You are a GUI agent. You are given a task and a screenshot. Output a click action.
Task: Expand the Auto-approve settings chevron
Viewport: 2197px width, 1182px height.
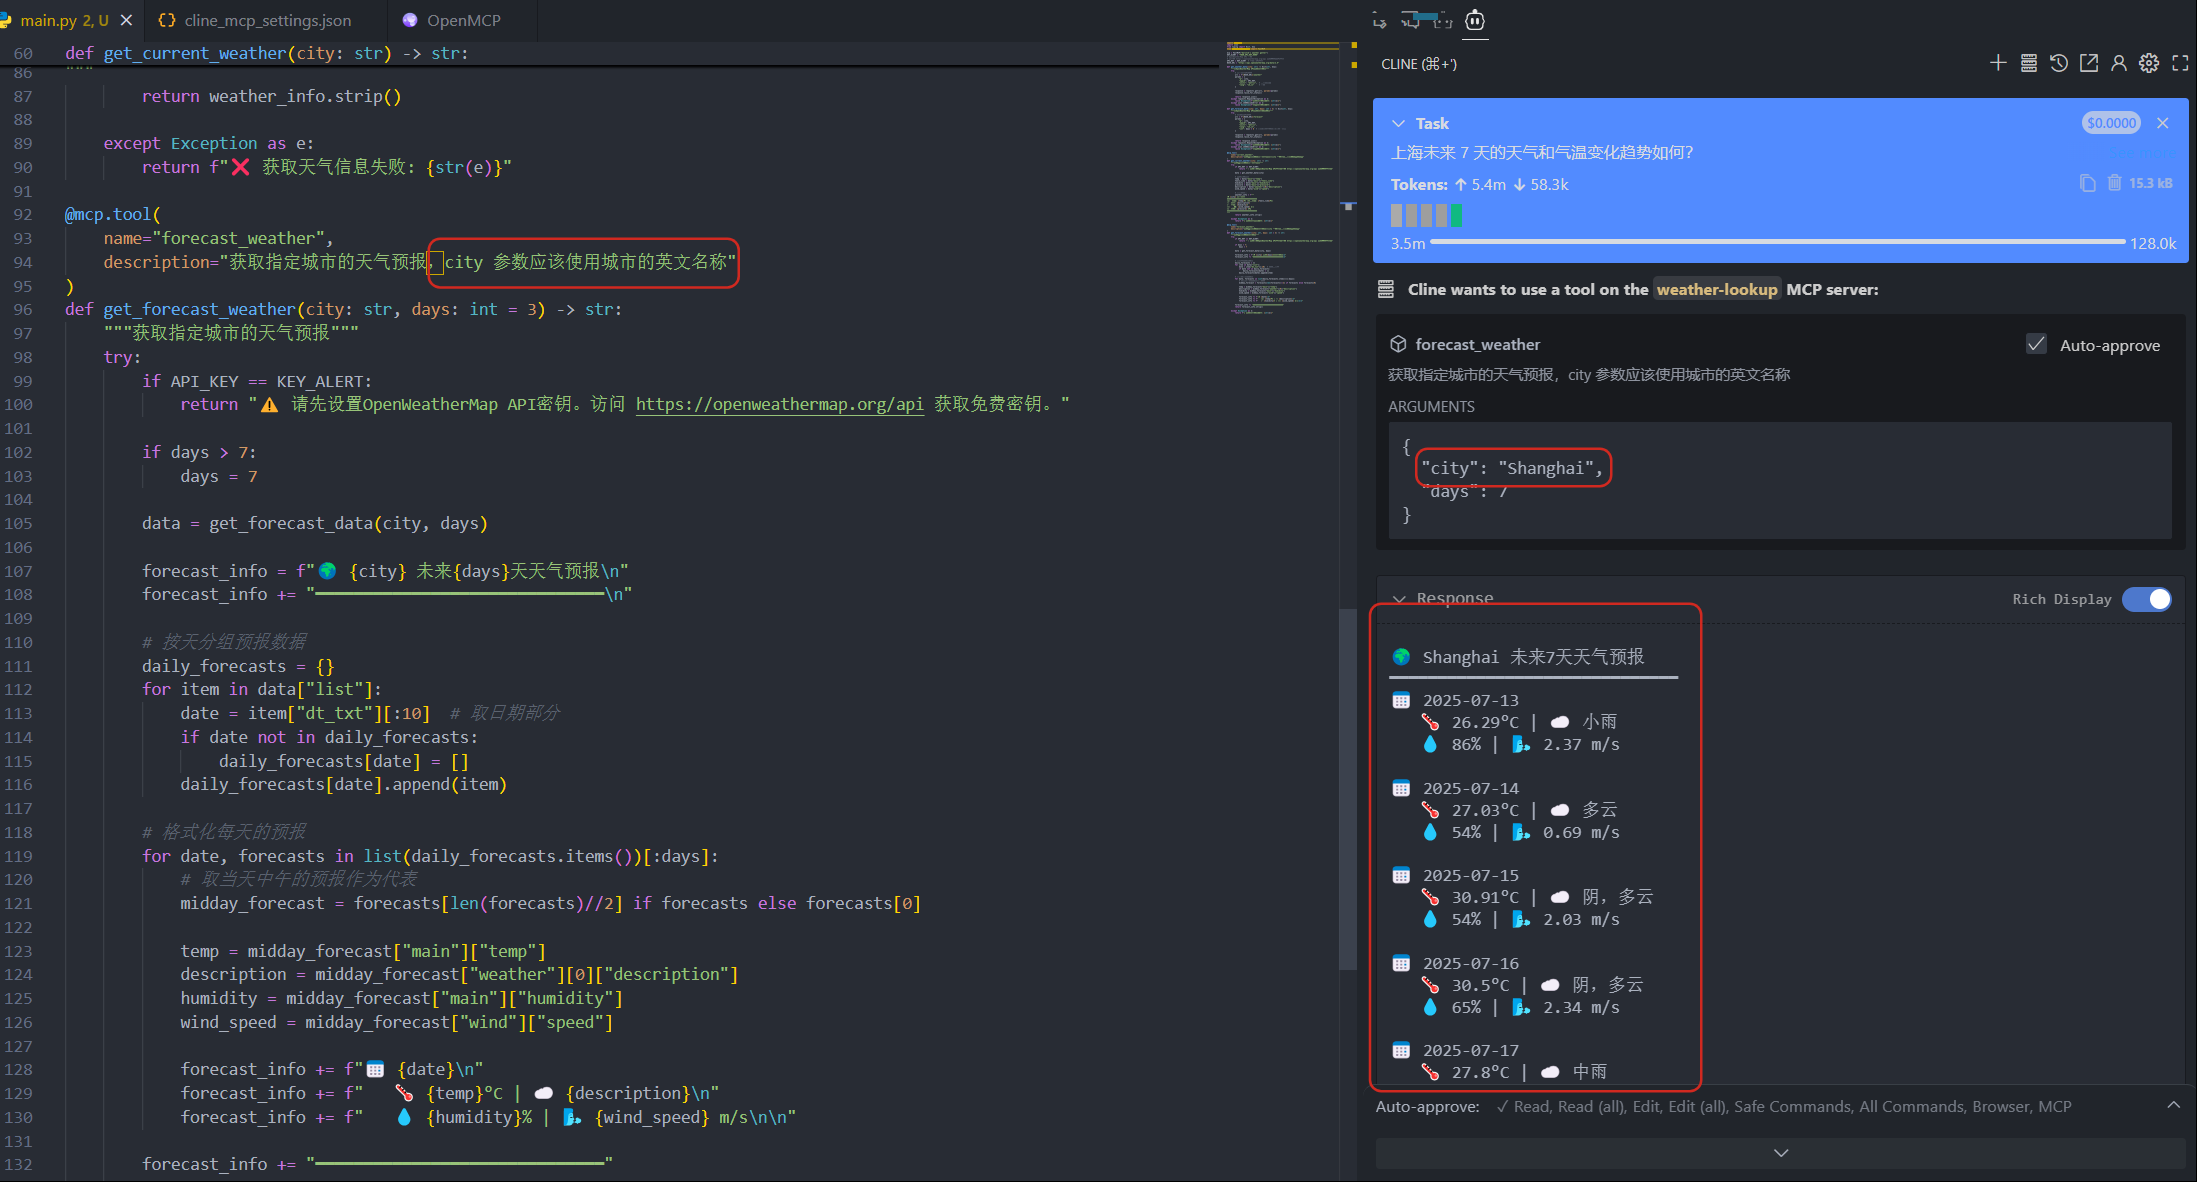click(x=2173, y=1105)
